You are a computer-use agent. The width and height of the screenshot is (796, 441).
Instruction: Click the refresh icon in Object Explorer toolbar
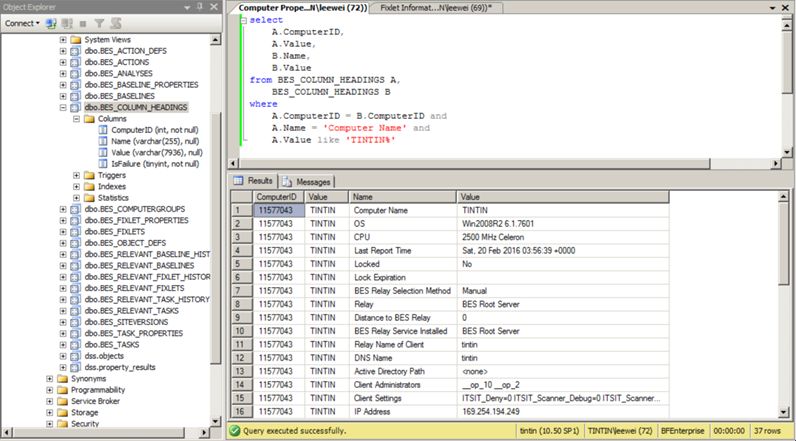pyautogui.click(x=116, y=23)
